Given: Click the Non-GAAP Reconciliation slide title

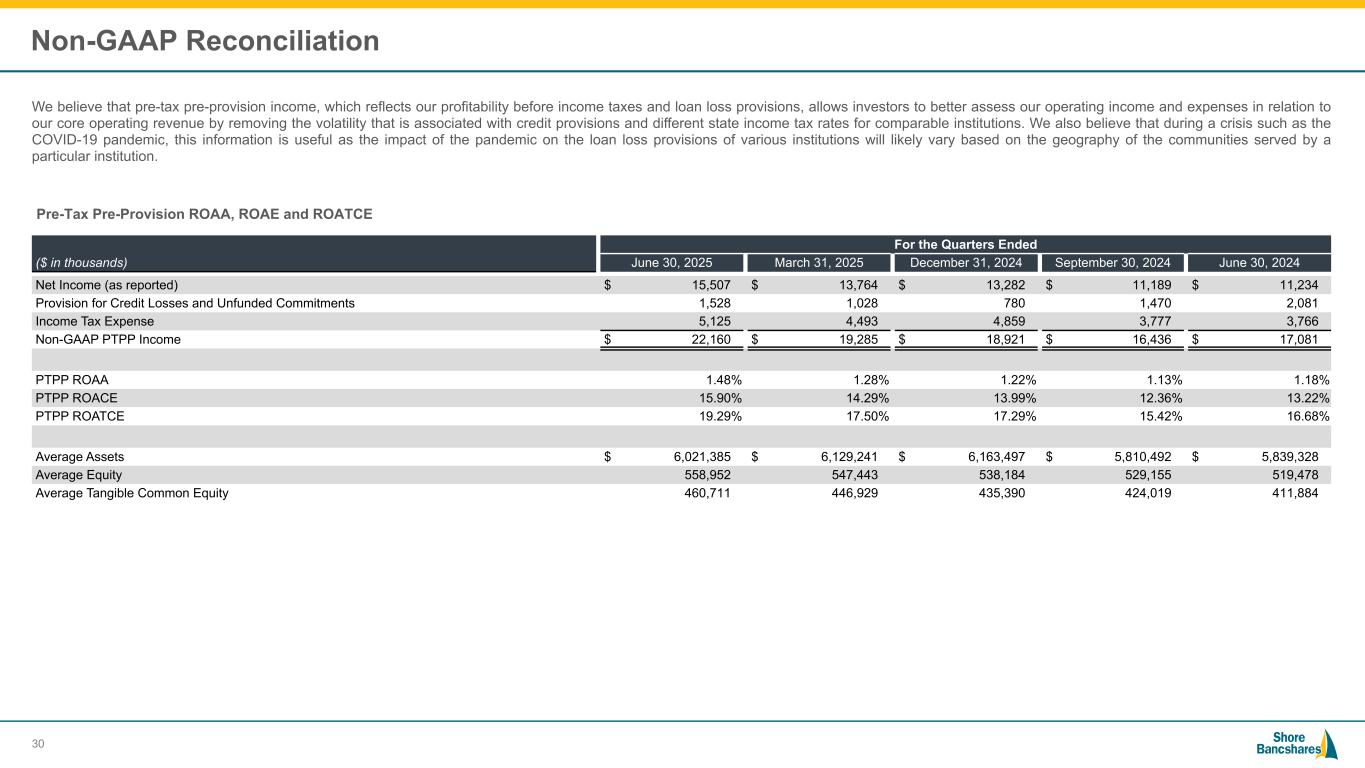Looking at the screenshot, I should (205, 41).
